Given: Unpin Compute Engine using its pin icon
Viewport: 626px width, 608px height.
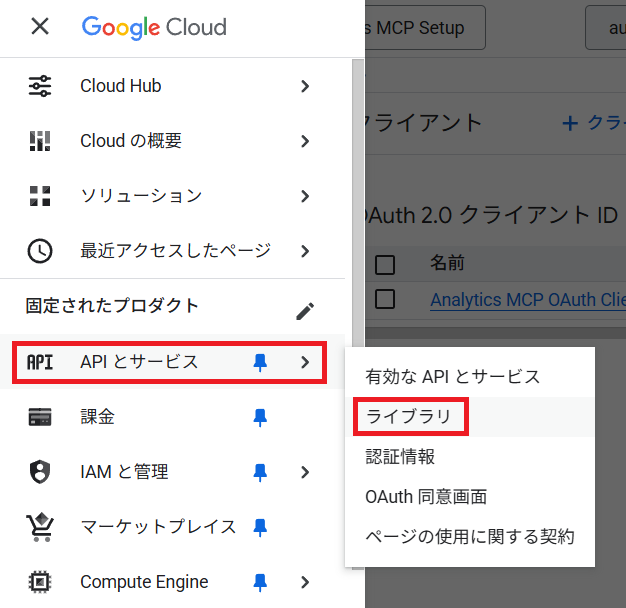Looking at the screenshot, I should (x=260, y=582).
